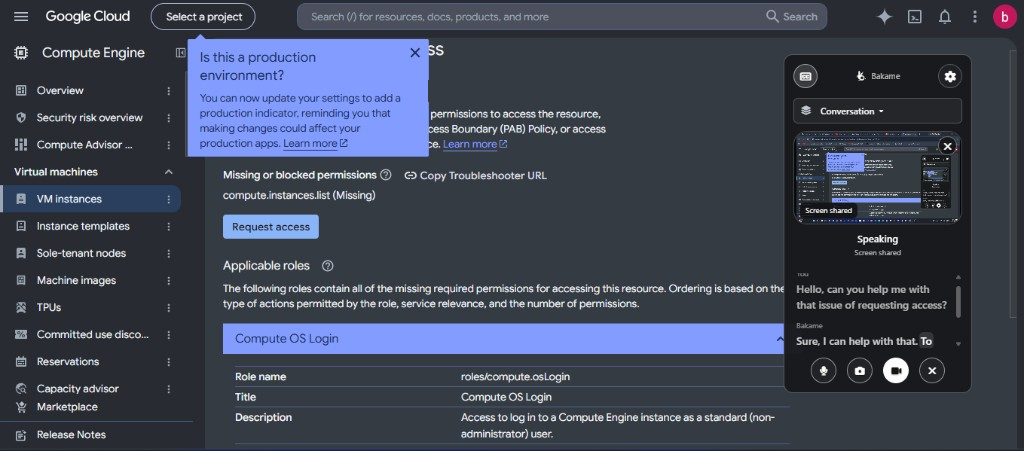Go to Sole-tenant nodes page

click(81, 253)
